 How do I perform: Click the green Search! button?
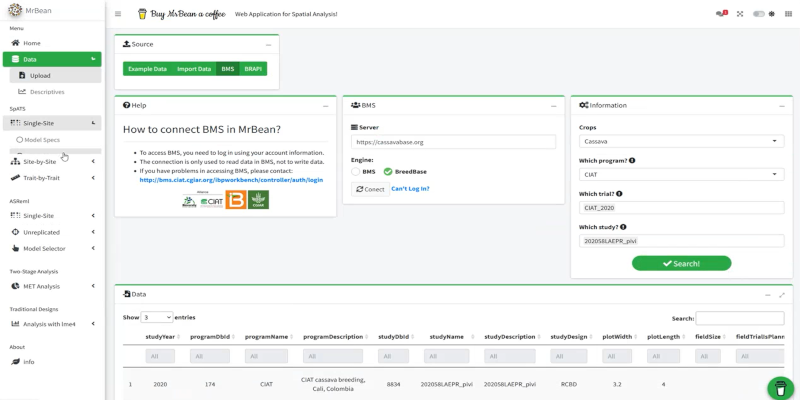682,263
